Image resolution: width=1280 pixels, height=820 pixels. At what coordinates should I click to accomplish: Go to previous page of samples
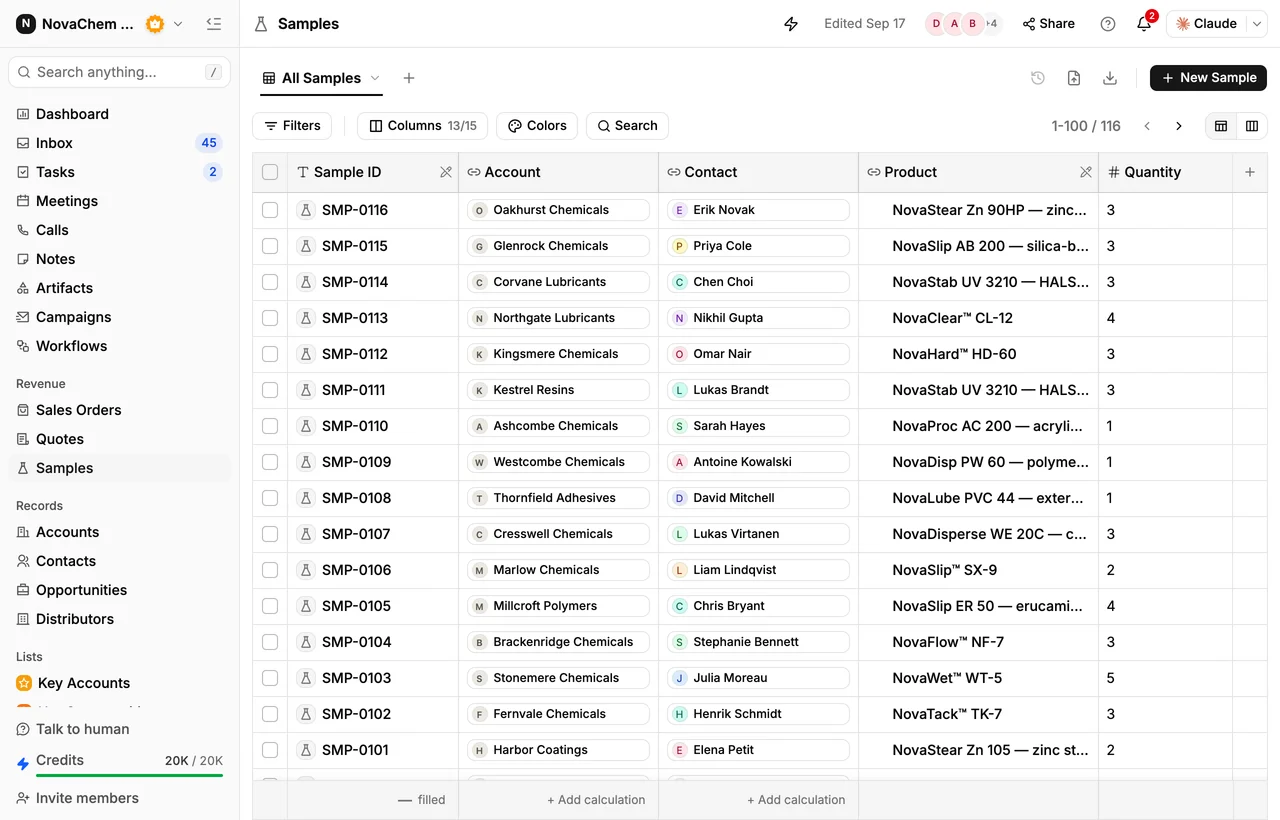(1147, 126)
